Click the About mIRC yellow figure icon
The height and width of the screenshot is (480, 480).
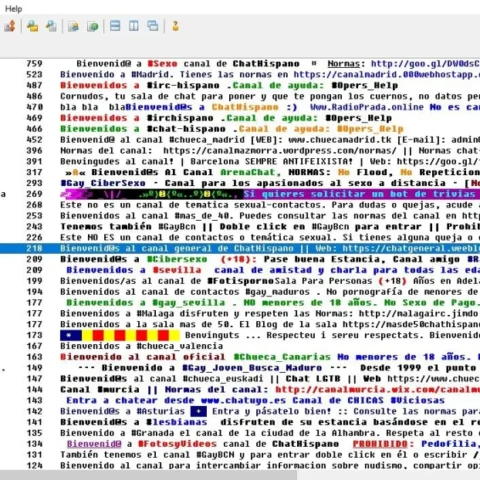pyautogui.click(x=175, y=26)
